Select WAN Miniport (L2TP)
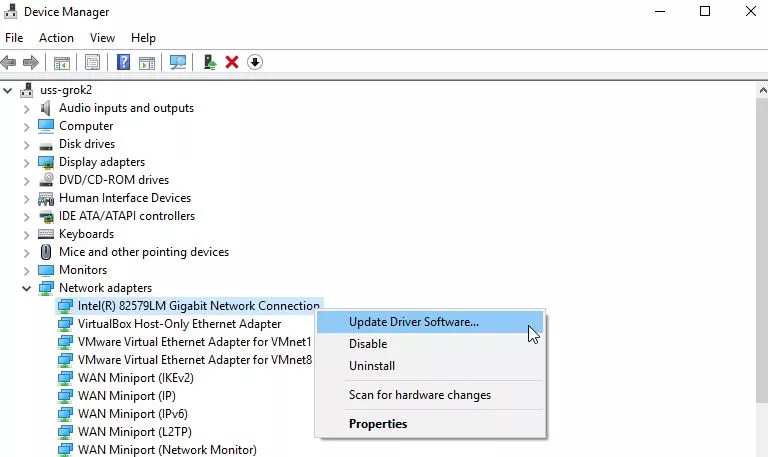This screenshot has height=457, width=768. [135, 432]
